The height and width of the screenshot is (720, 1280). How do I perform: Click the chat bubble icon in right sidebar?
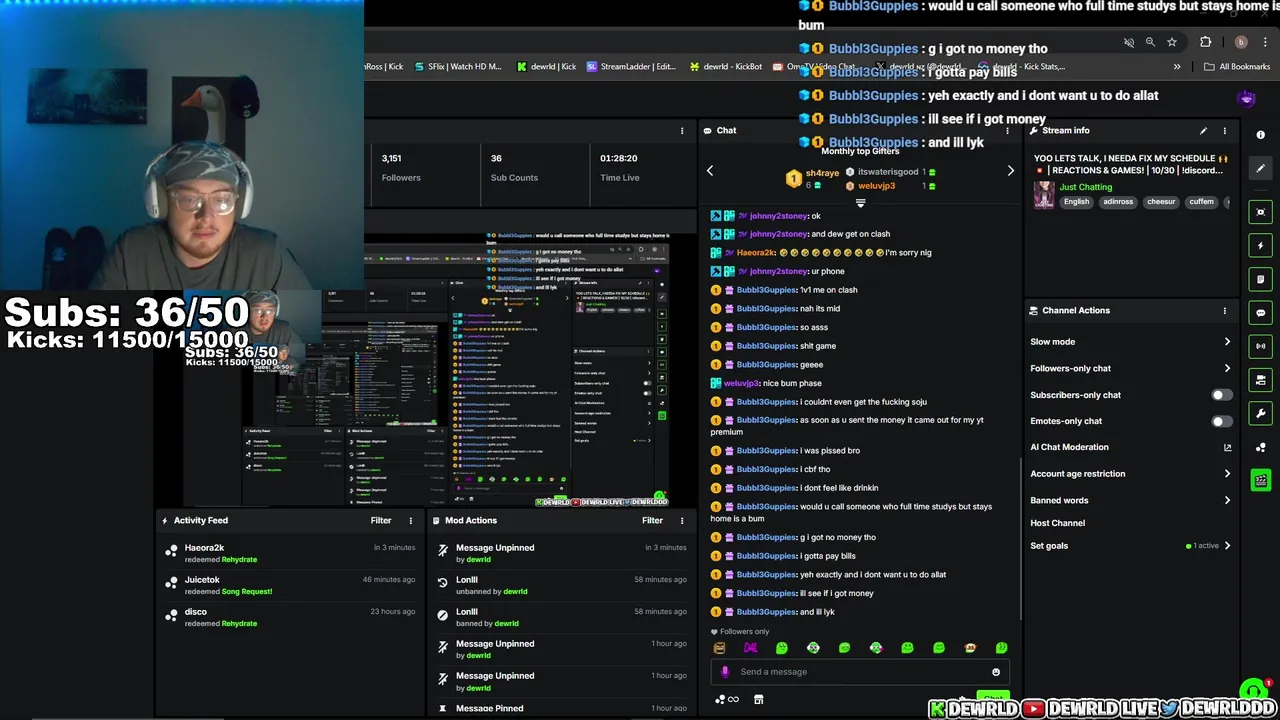tap(1260, 313)
